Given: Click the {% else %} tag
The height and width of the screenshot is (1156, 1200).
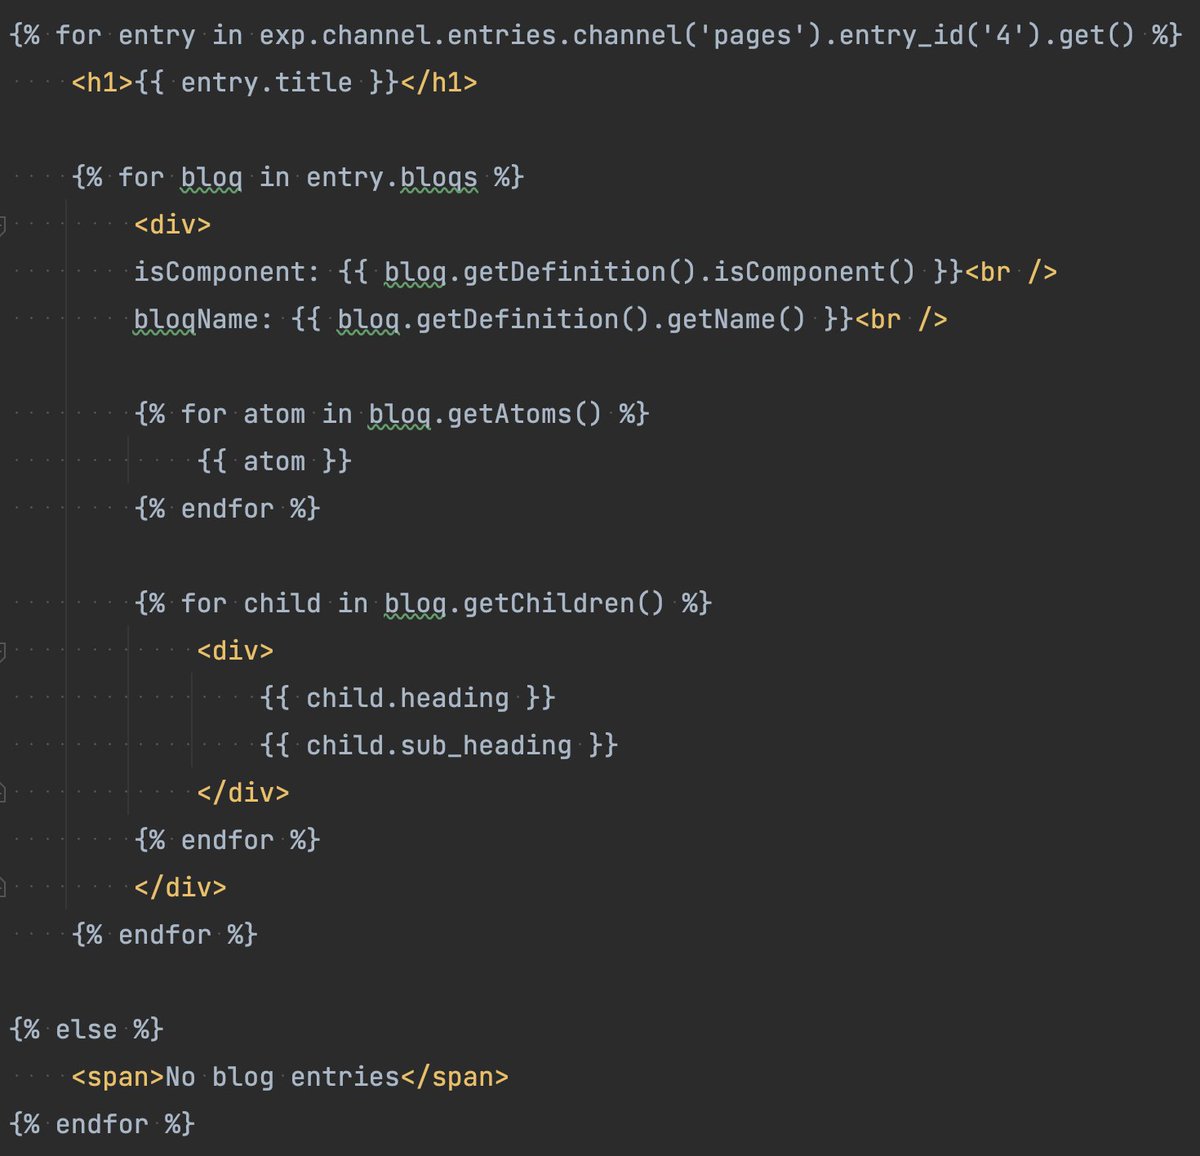Looking at the screenshot, I should click(x=86, y=1030).
